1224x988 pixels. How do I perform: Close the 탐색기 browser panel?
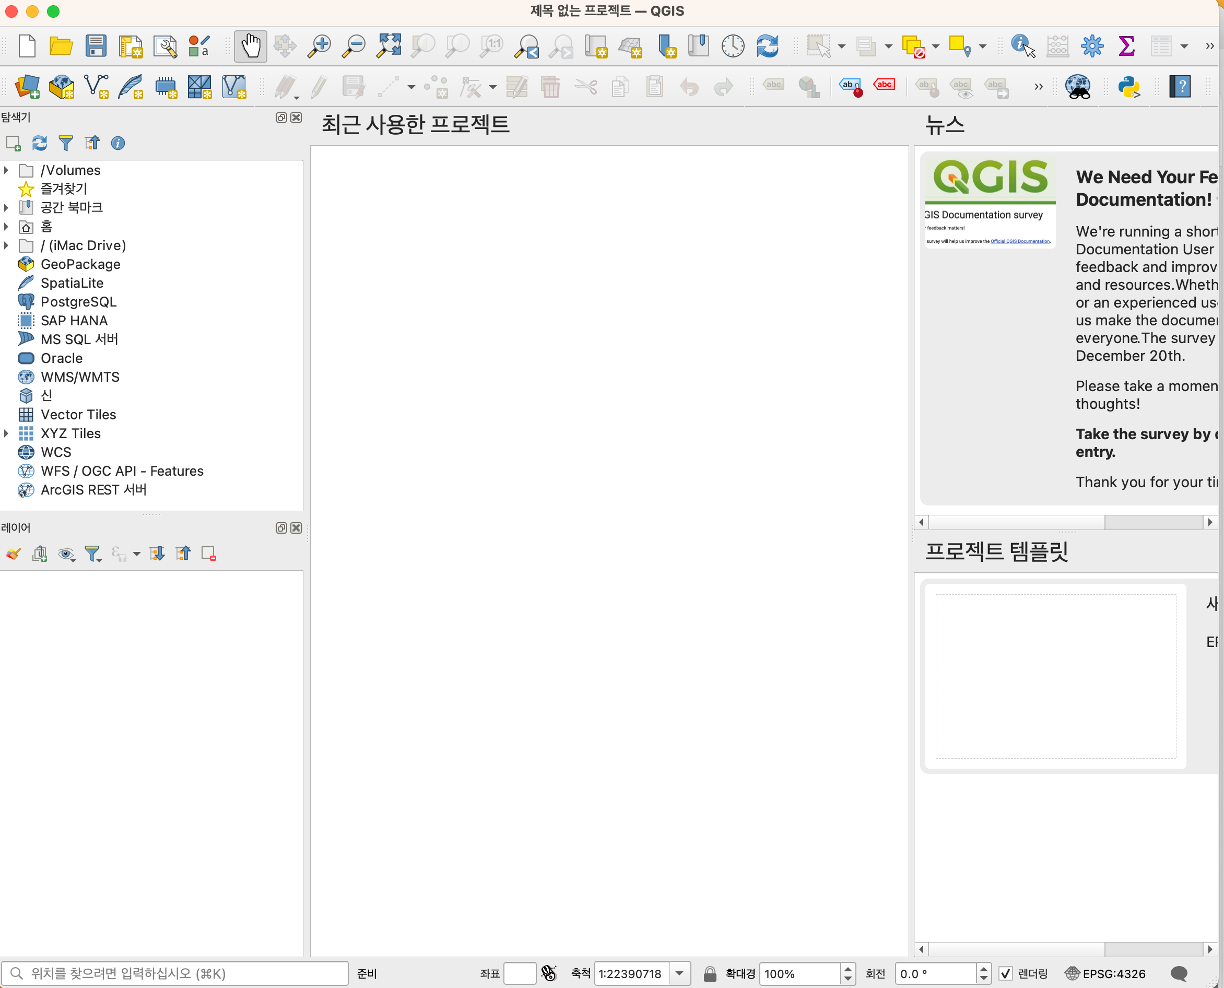click(296, 118)
